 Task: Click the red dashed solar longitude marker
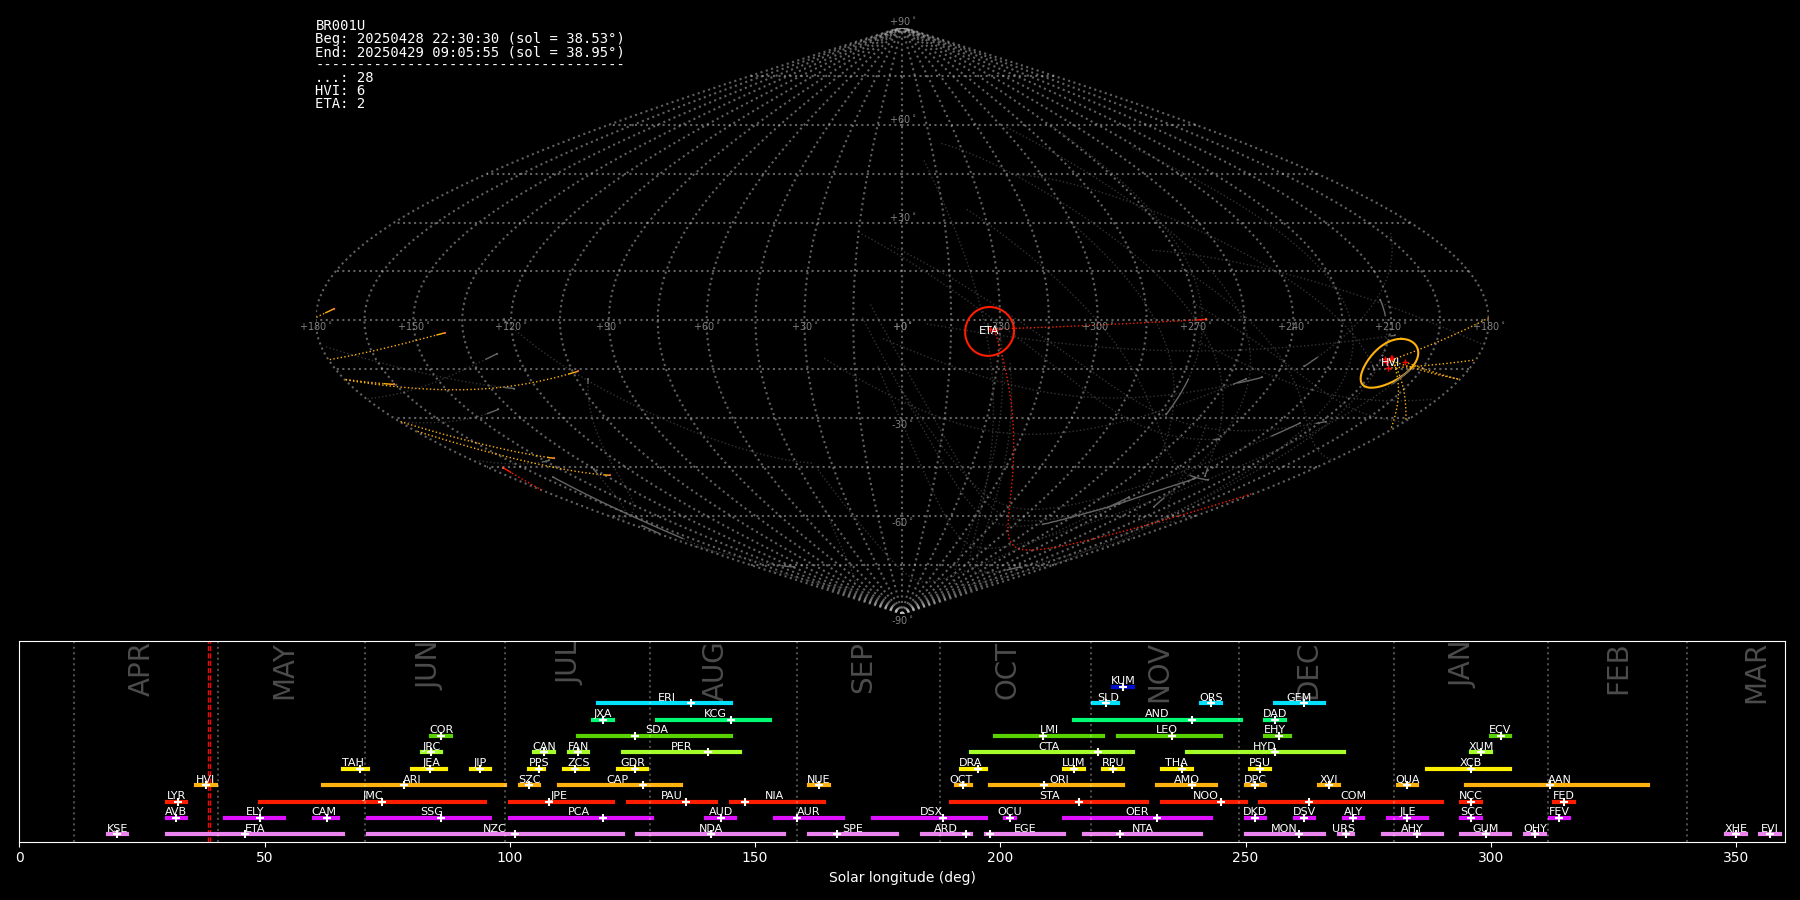tap(209, 740)
